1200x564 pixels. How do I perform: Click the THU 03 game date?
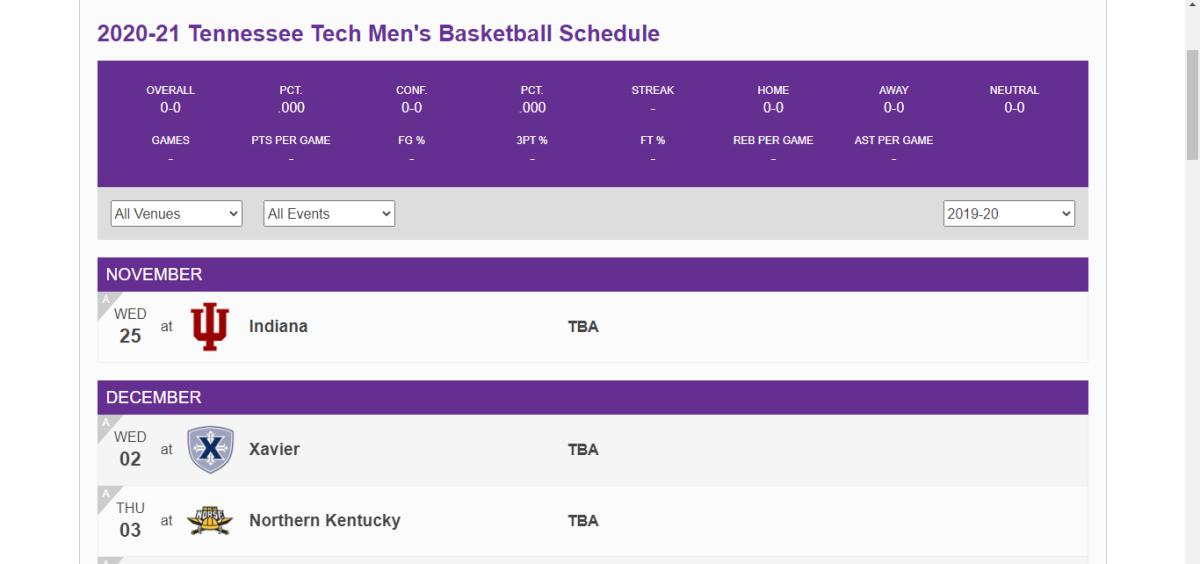(x=130, y=520)
